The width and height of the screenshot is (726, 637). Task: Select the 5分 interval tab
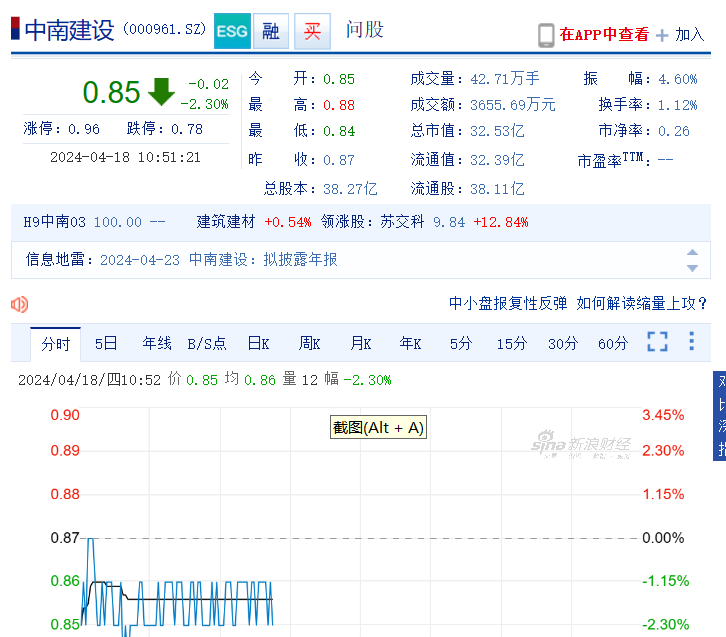point(461,343)
